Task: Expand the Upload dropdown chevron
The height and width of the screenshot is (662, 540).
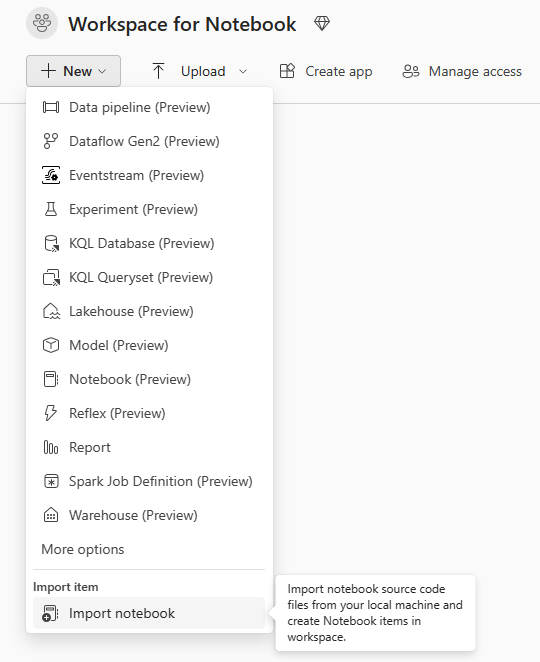Action: click(243, 71)
